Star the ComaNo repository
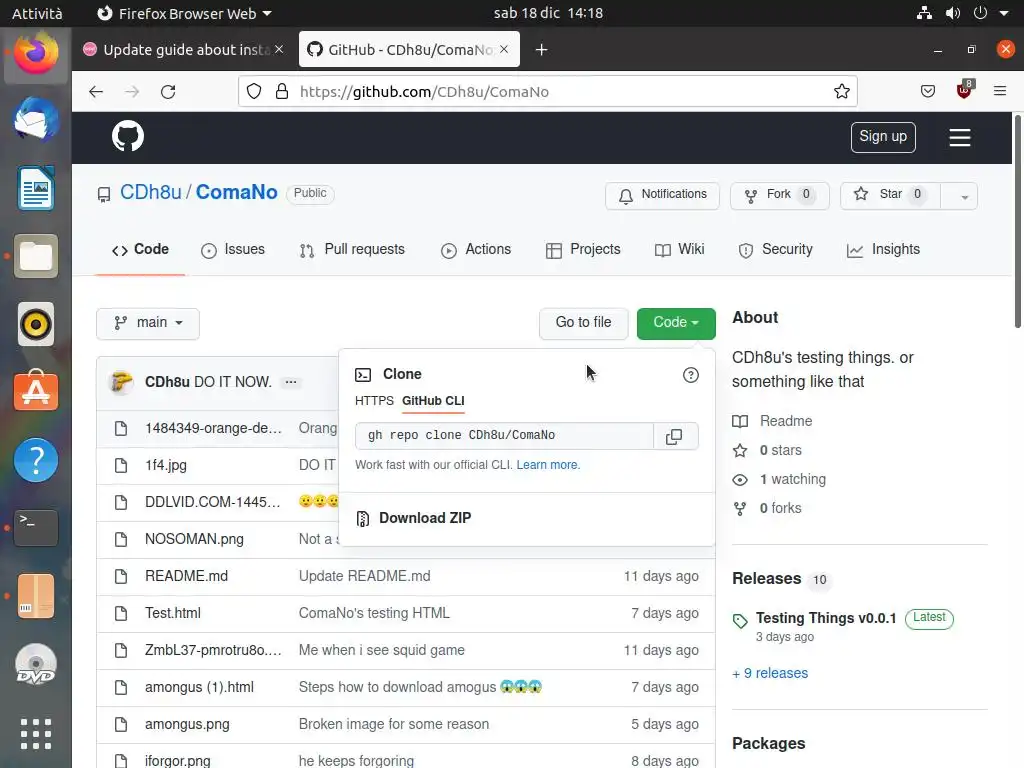 (x=891, y=195)
